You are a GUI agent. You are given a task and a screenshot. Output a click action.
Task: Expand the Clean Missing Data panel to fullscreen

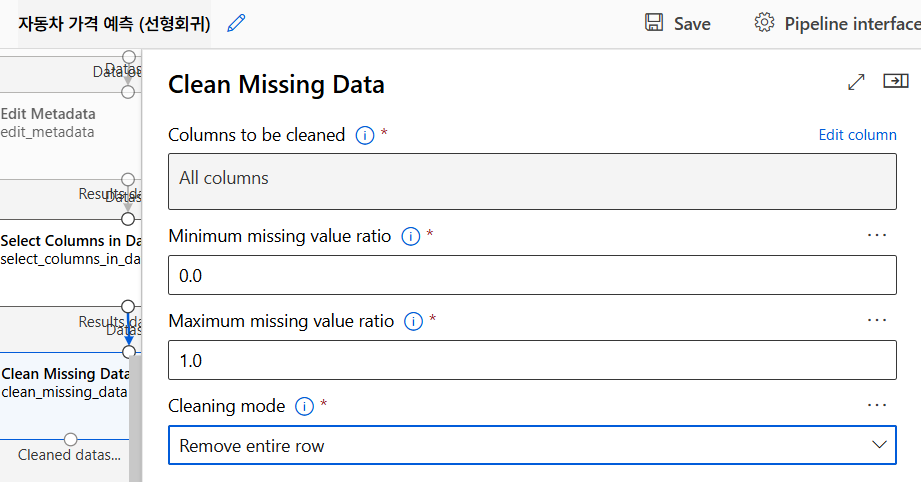pyautogui.click(x=856, y=83)
